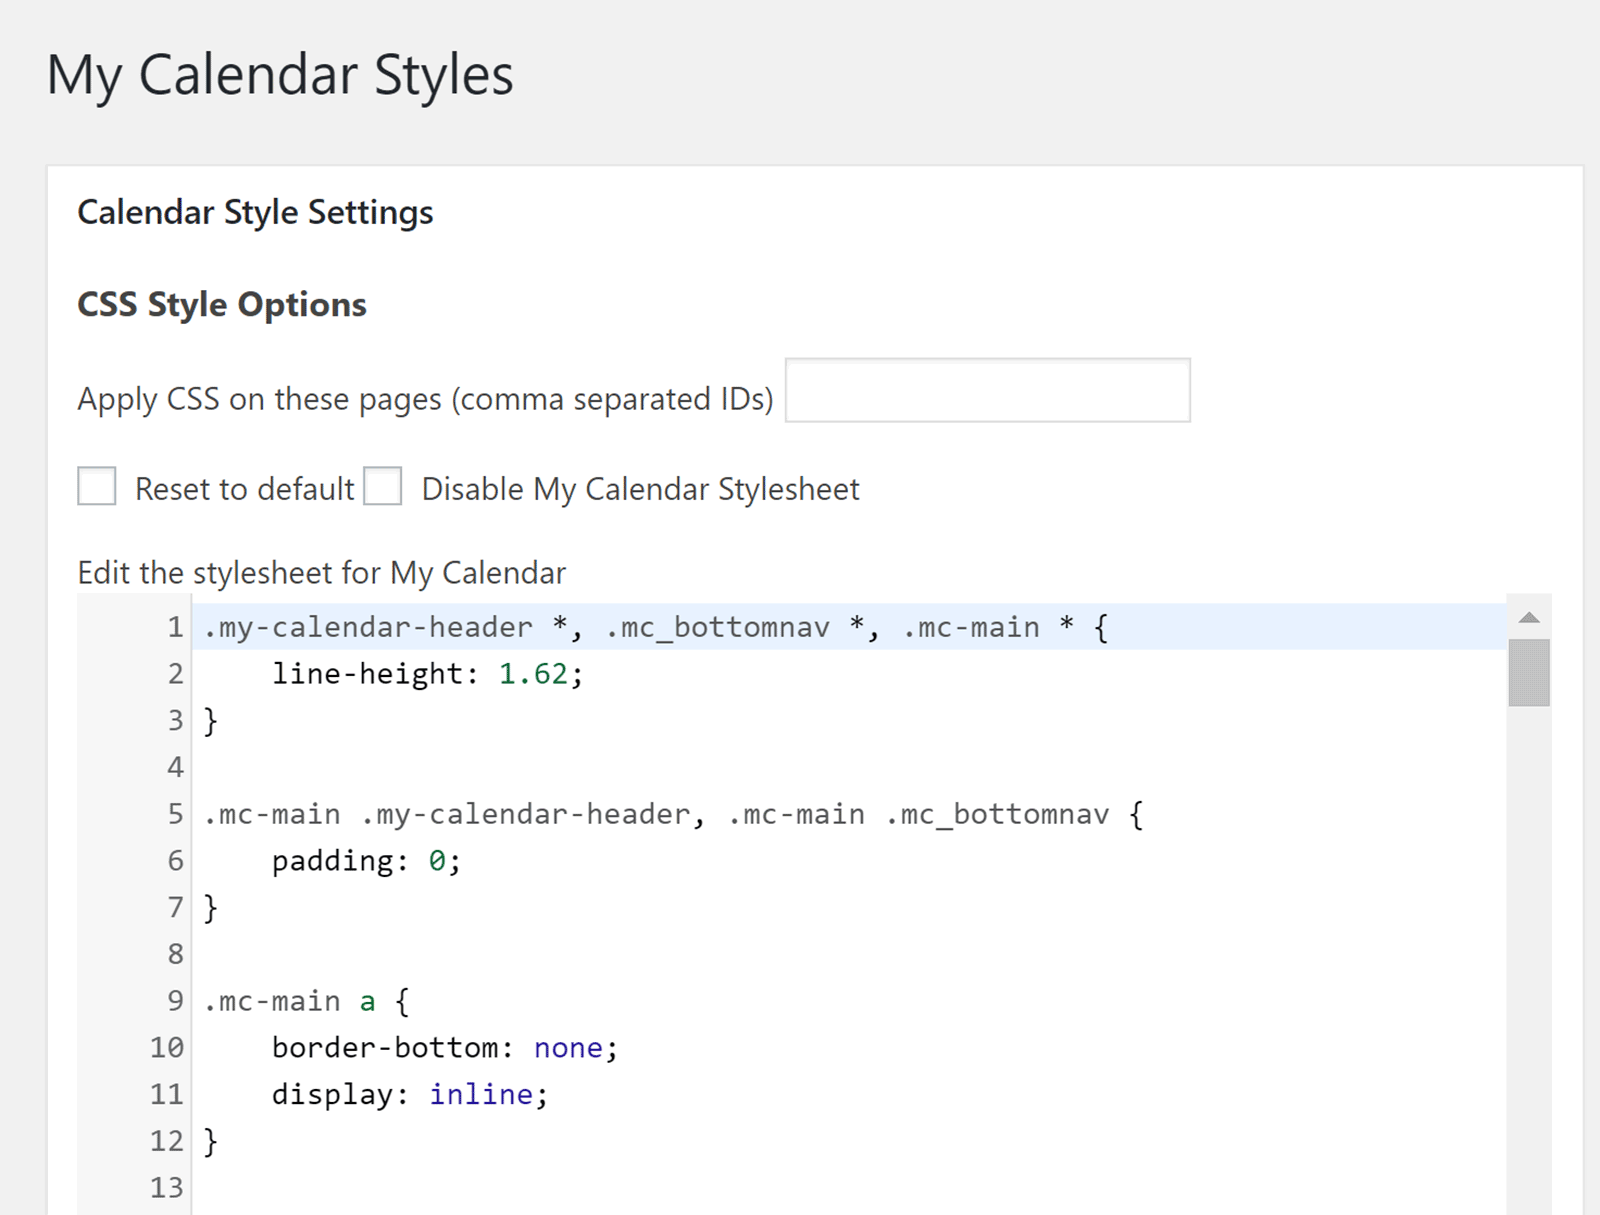
Task: Click the padding: 0 declaration
Action: [366, 861]
